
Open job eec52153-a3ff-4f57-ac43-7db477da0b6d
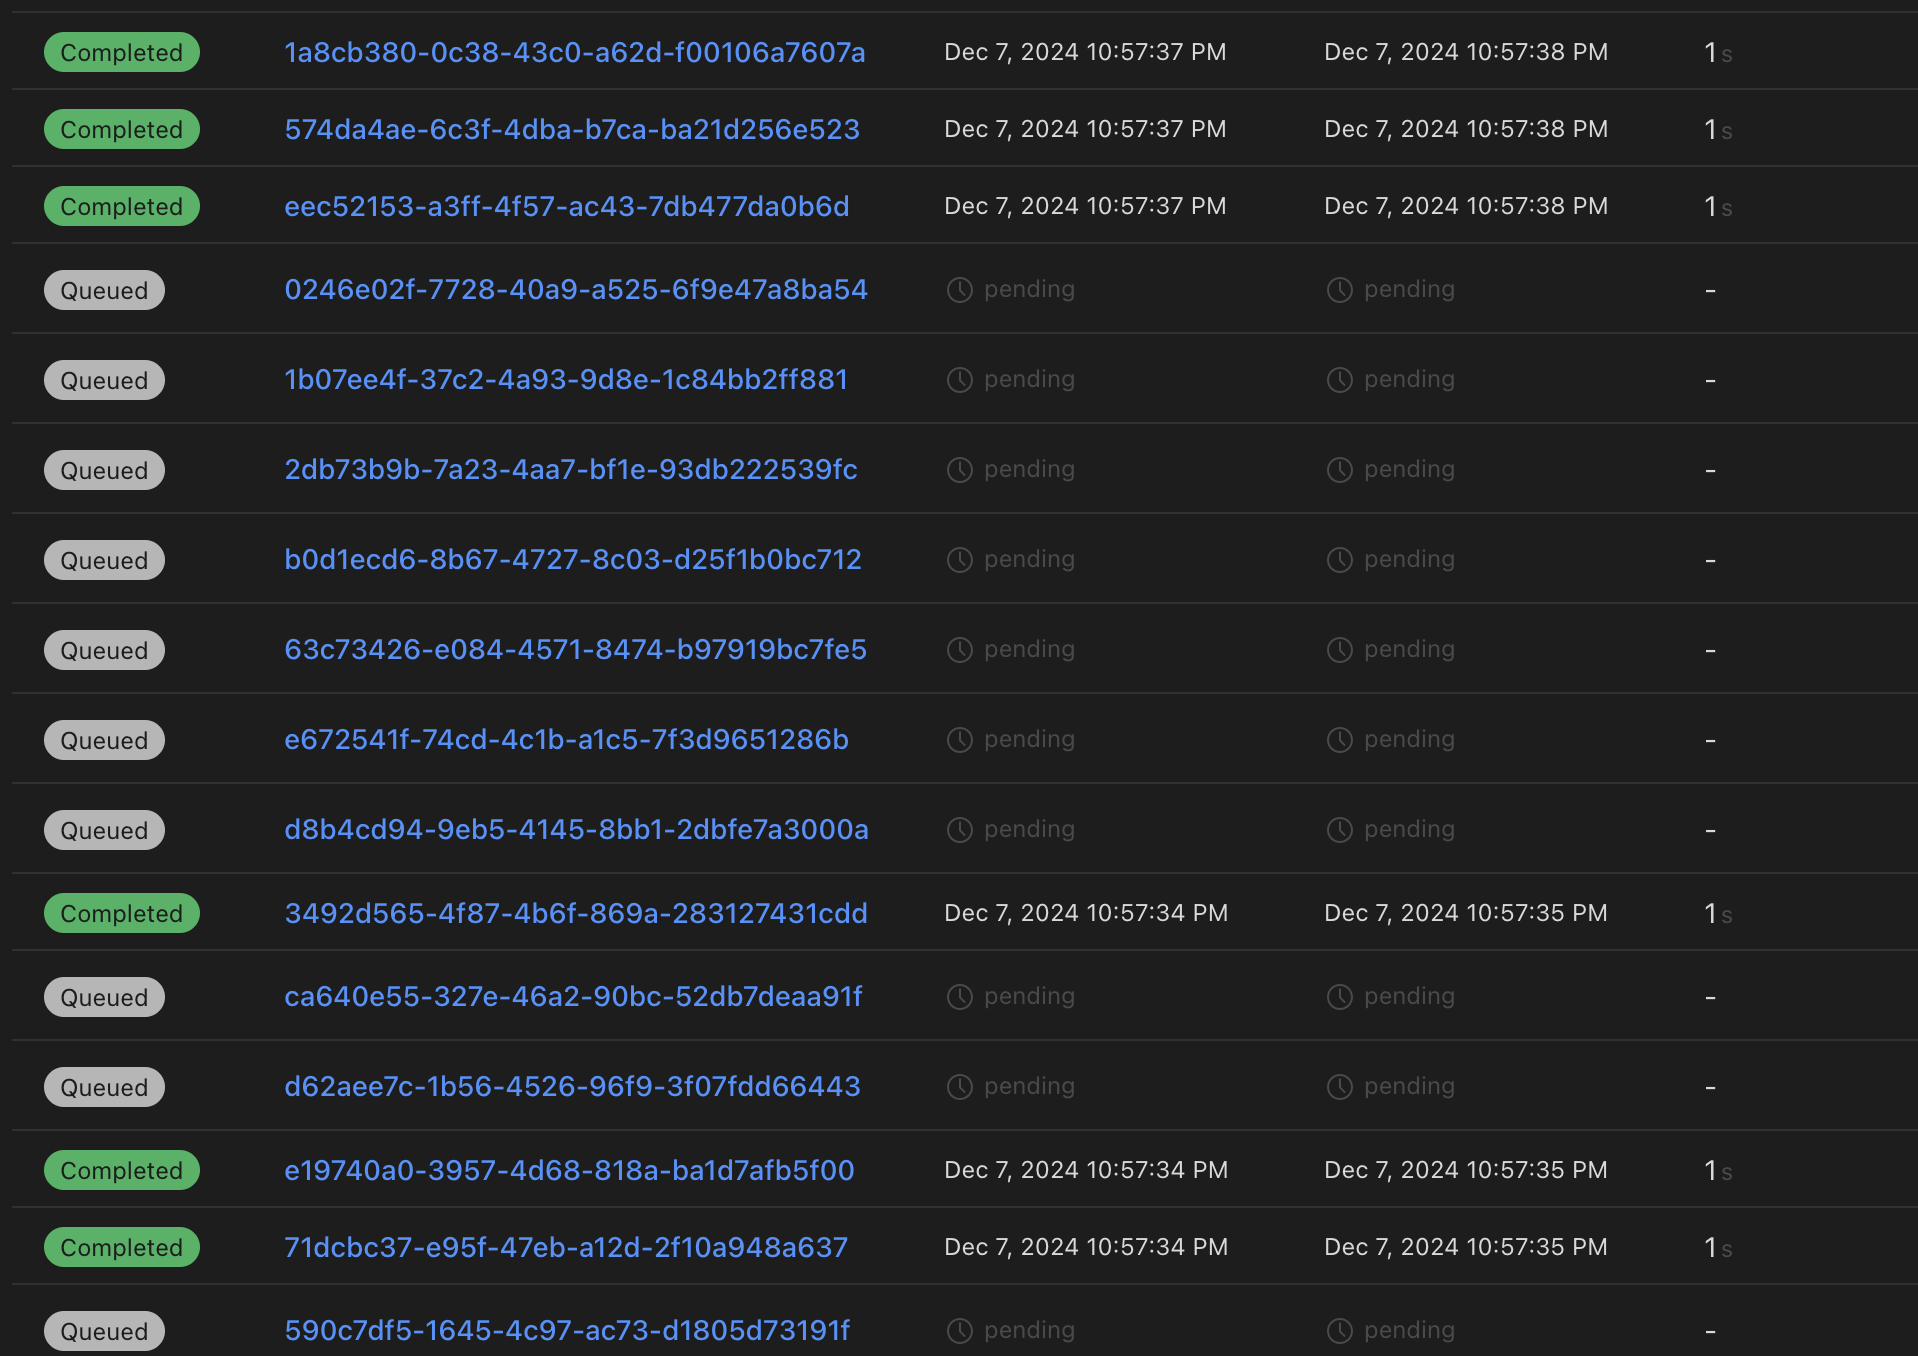point(566,206)
